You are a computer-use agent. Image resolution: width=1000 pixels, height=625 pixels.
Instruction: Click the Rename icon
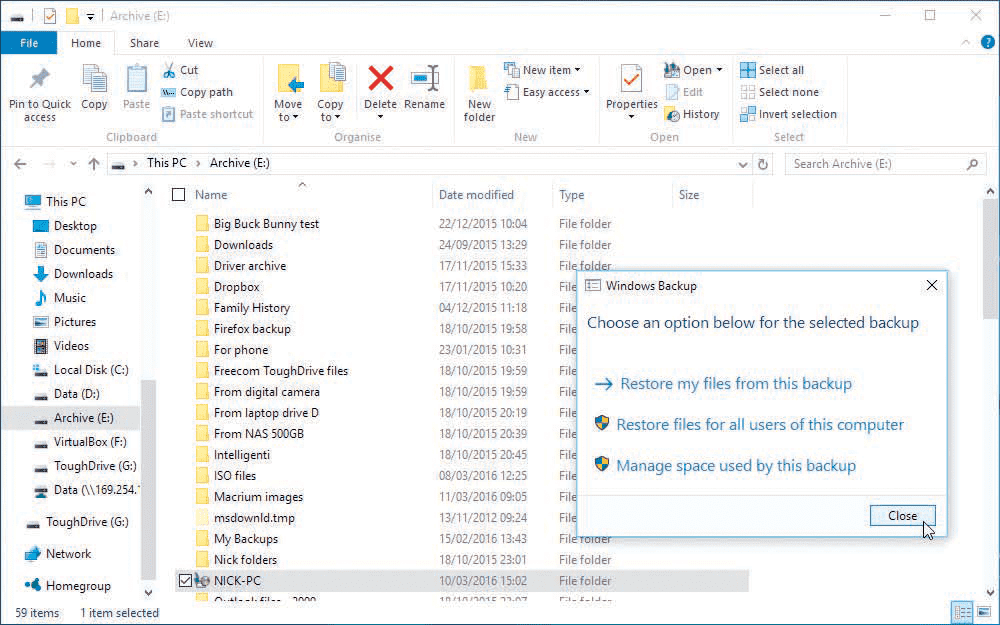coord(425,79)
